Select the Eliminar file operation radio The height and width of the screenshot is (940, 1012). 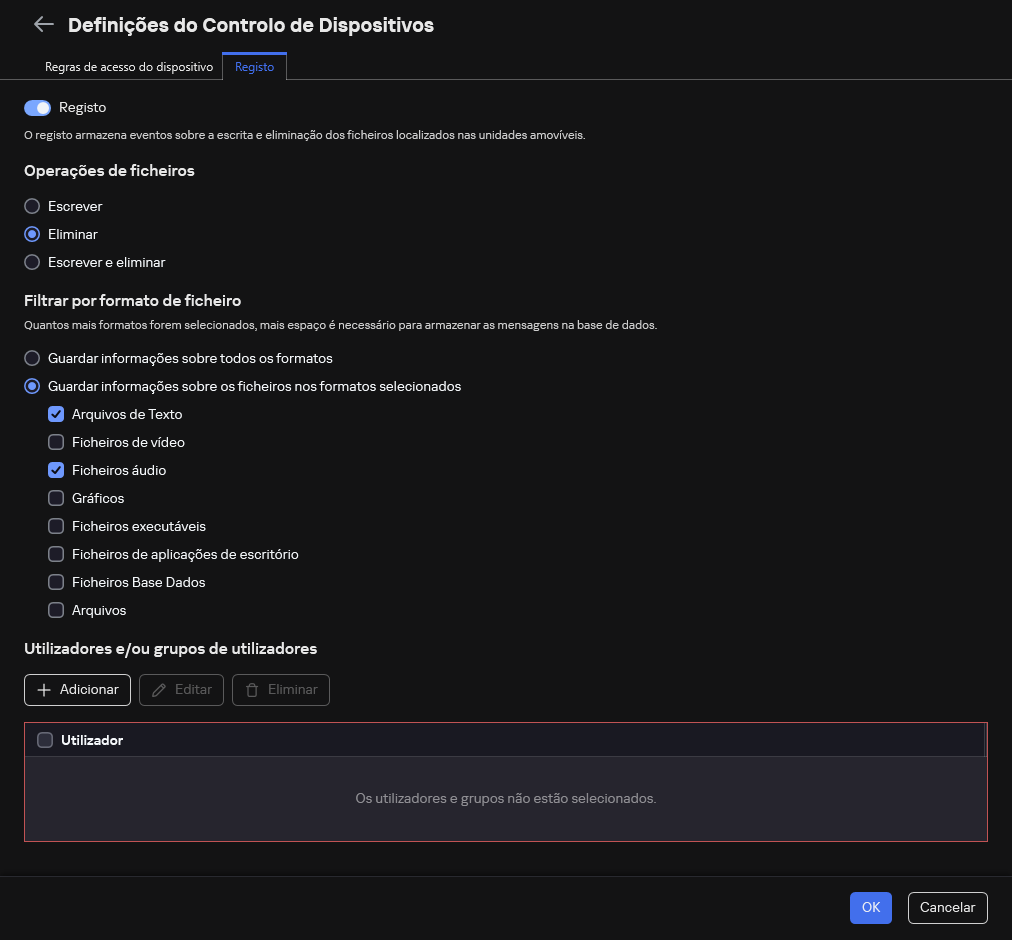point(33,234)
